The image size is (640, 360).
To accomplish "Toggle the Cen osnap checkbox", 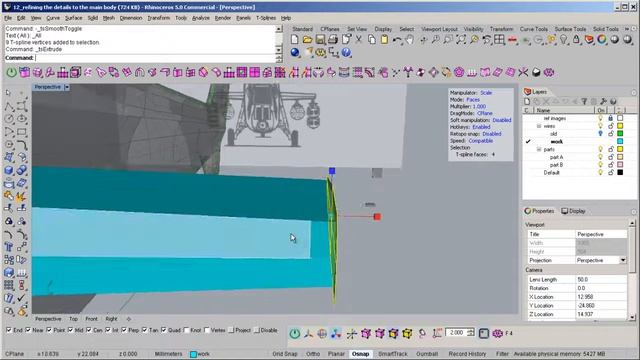I will point(89,330).
